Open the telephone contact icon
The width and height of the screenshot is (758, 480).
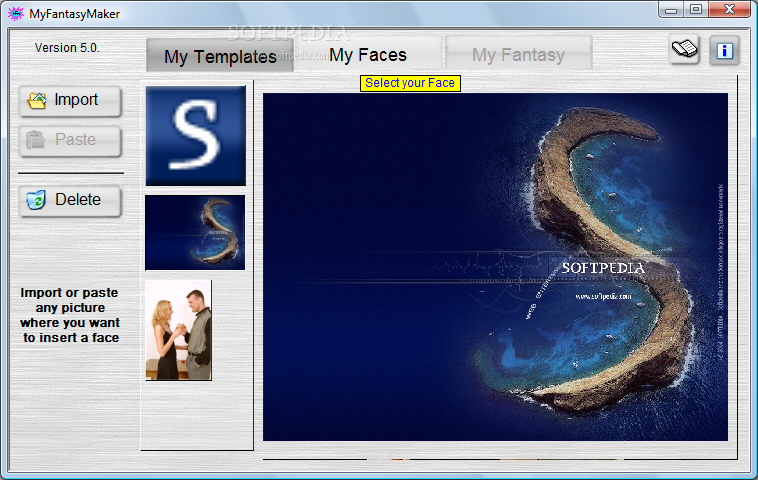coord(684,49)
